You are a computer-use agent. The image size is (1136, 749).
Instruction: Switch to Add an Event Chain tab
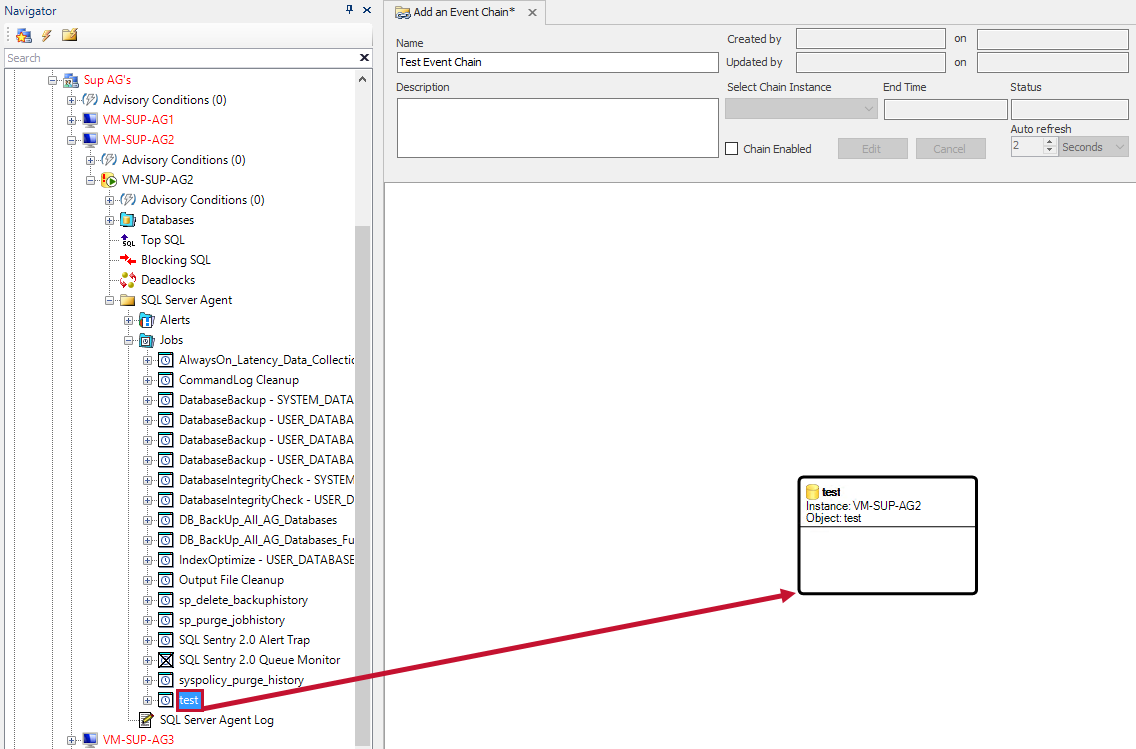pos(456,12)
